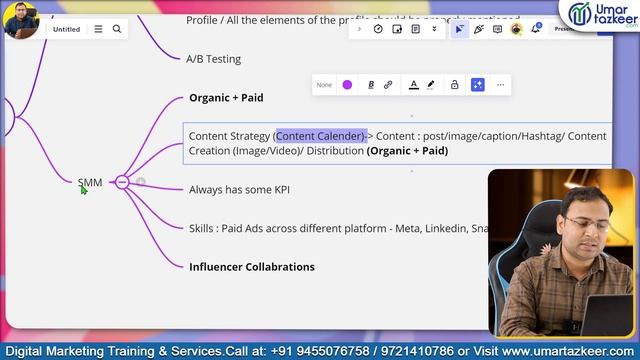This screenshot has height=360, width=640.
Task: Select the Influencer Collabrations node
Action: (252, 267)
